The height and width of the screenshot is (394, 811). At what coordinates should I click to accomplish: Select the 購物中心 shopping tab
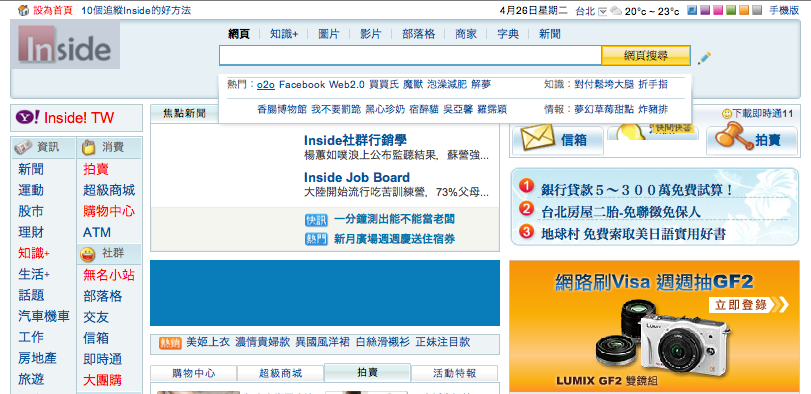tap(194, 373)
